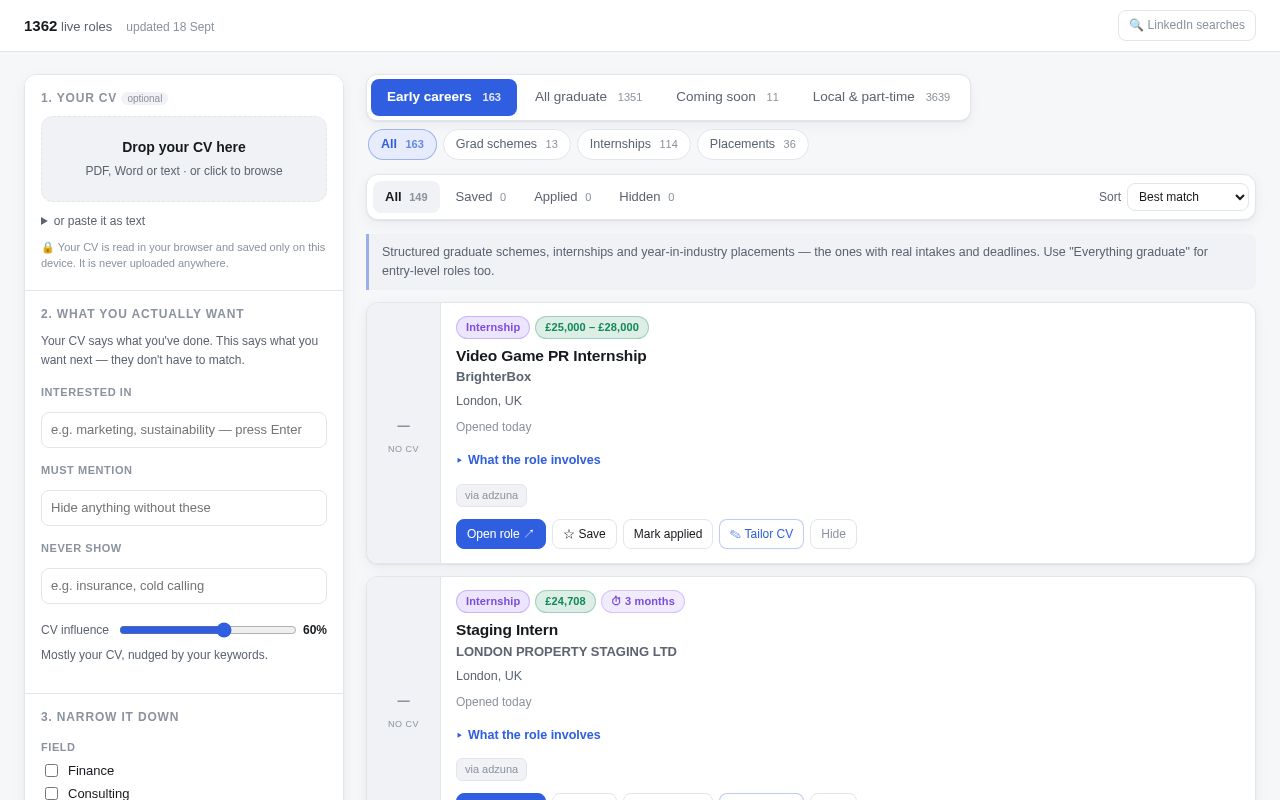Switch to the Early careers tab
Image resolution: width=1280 pixels, height=800 pixels.
point(444,97)
